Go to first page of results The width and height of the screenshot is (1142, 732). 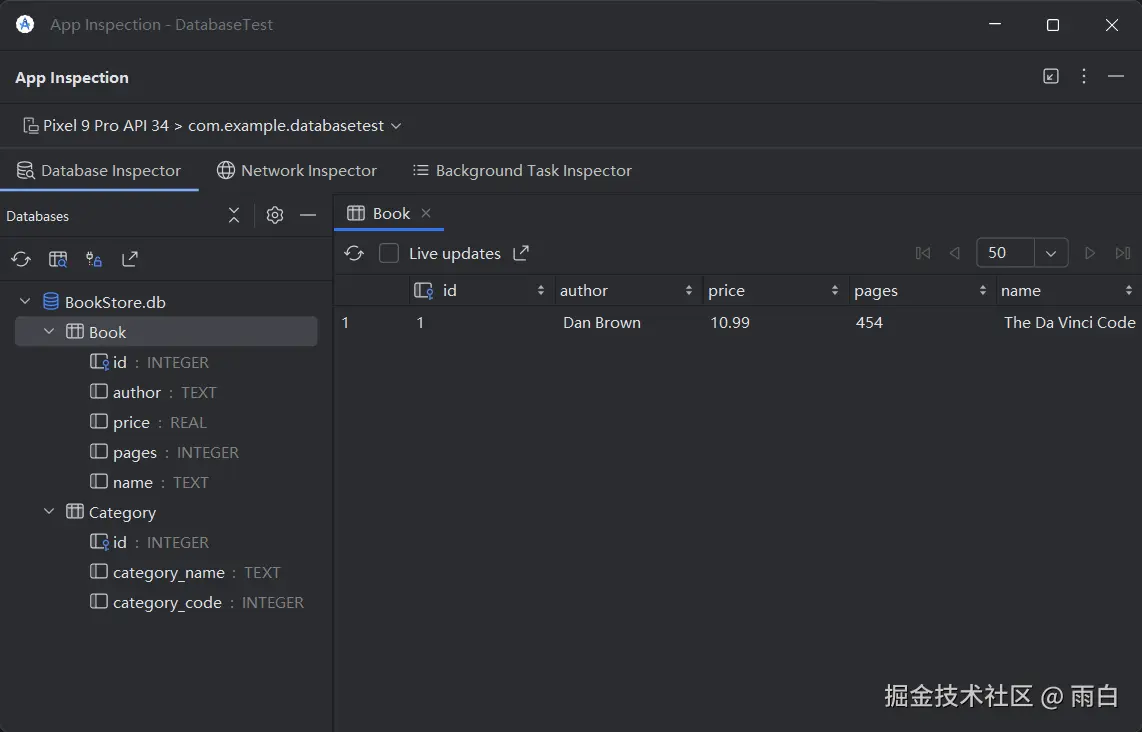923,253
